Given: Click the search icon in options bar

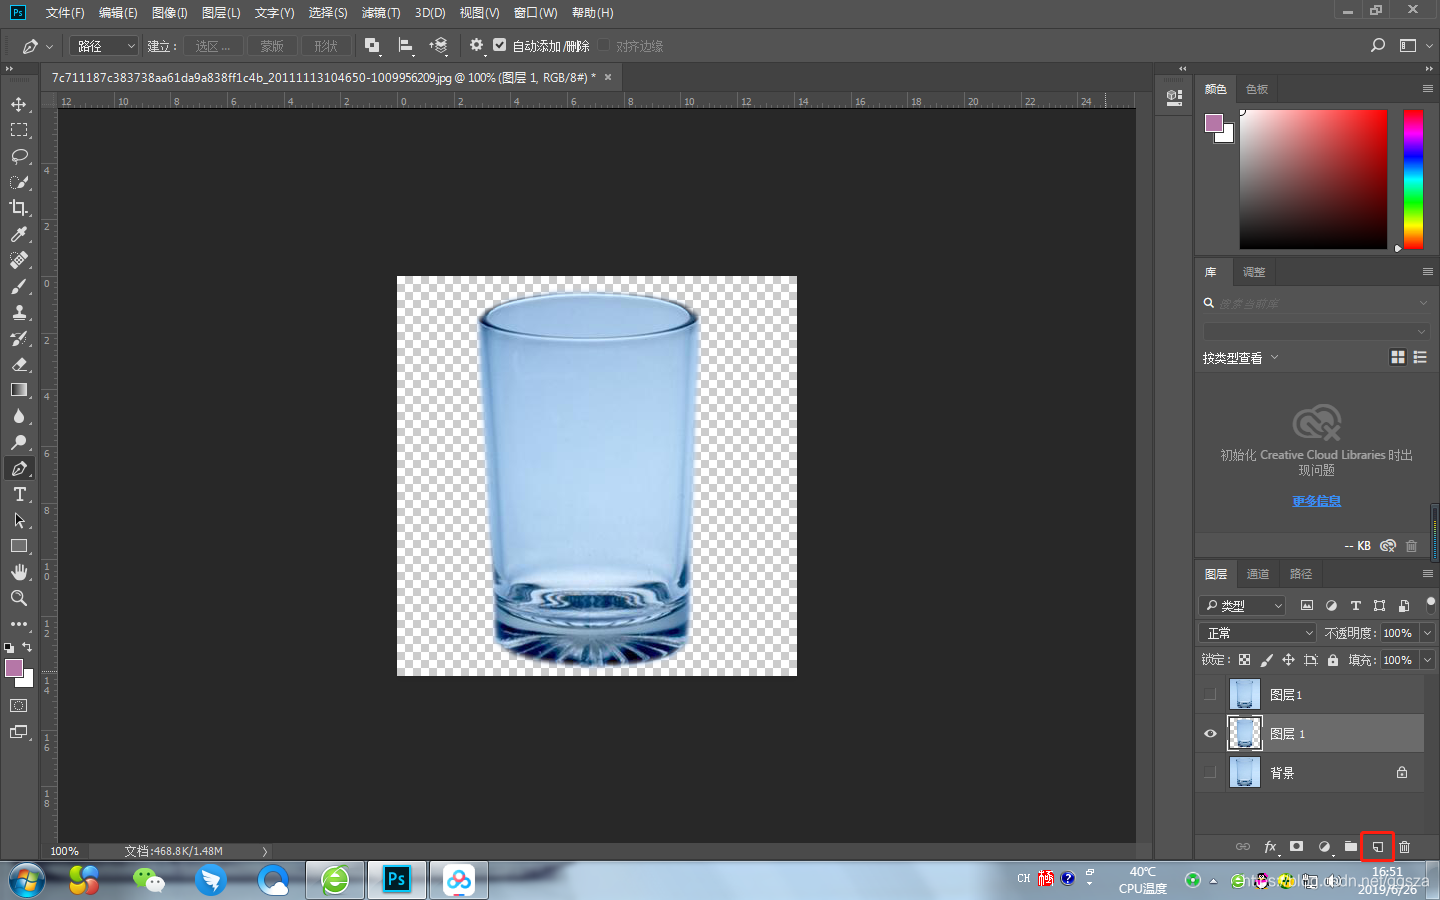Looking at the screenshot, I should click(x=1378, y=45).
